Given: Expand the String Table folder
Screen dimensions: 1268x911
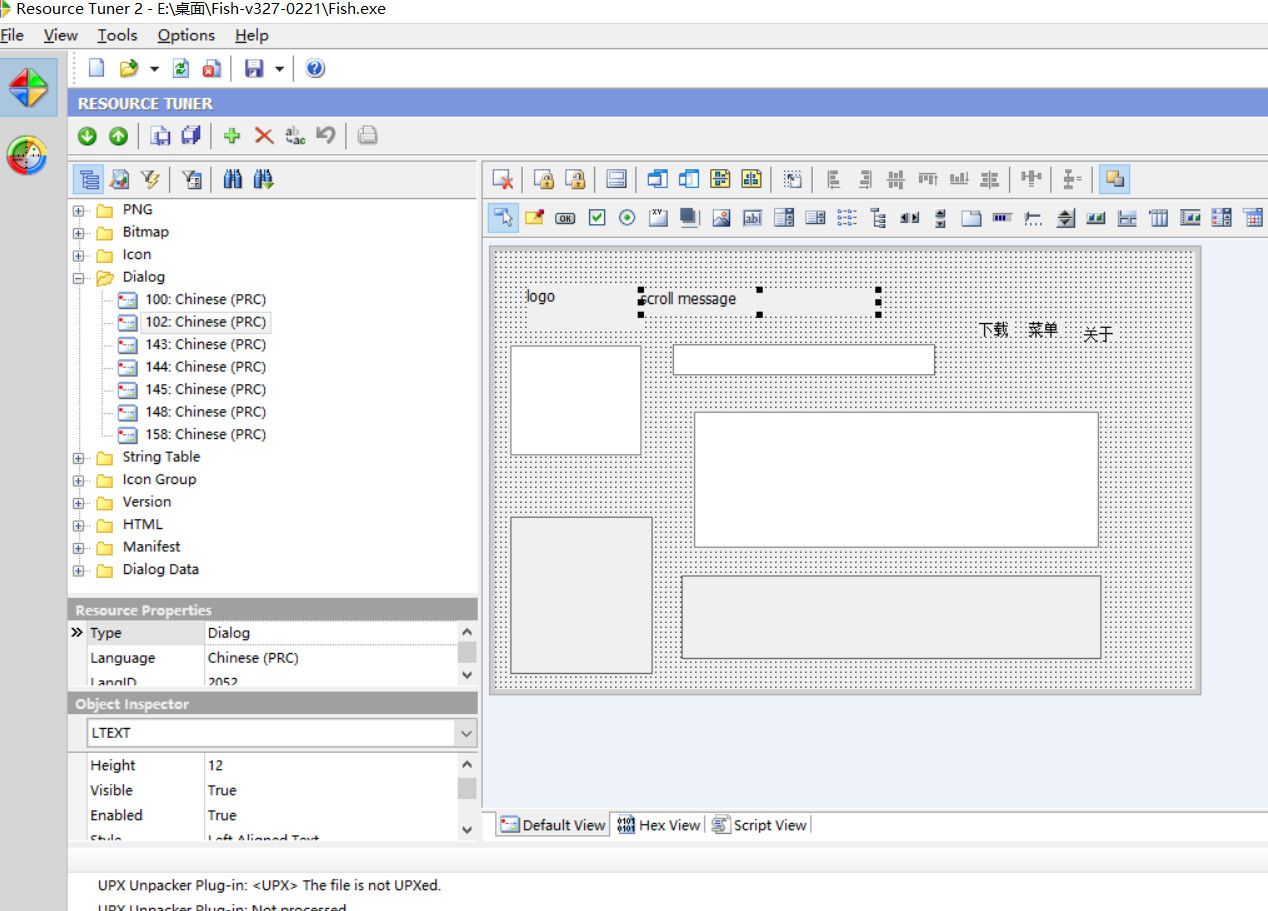Looking at the screenshot, I should click(x=79, y=458).
